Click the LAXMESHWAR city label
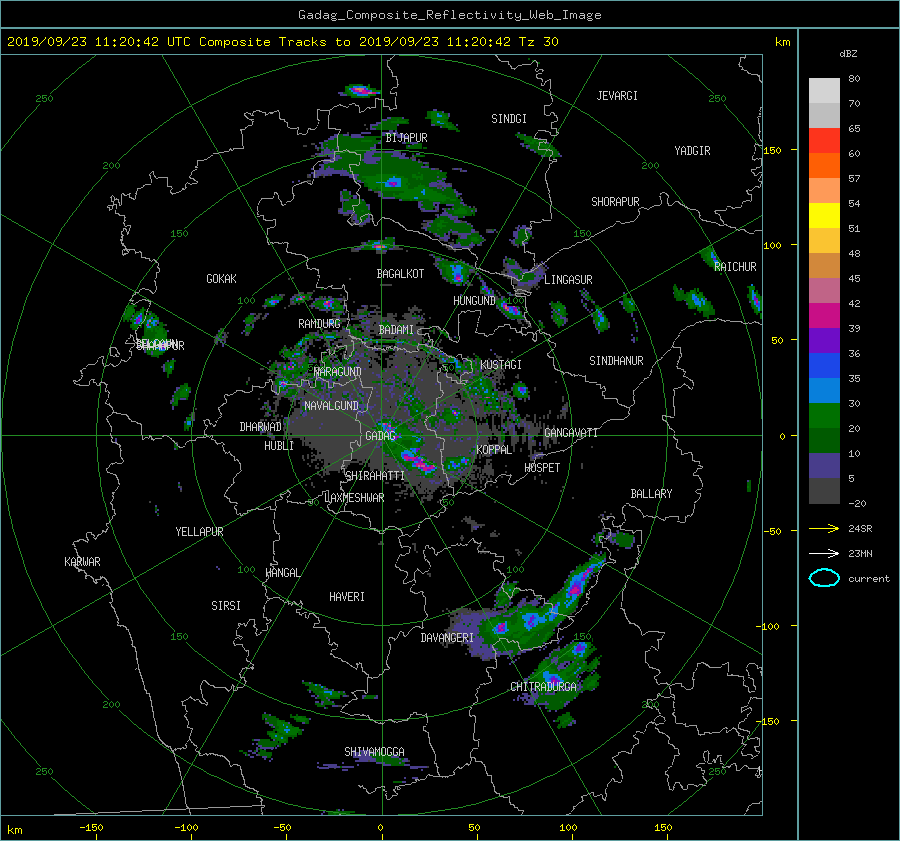Screen dimensions: 900x841 coord(354,498)
